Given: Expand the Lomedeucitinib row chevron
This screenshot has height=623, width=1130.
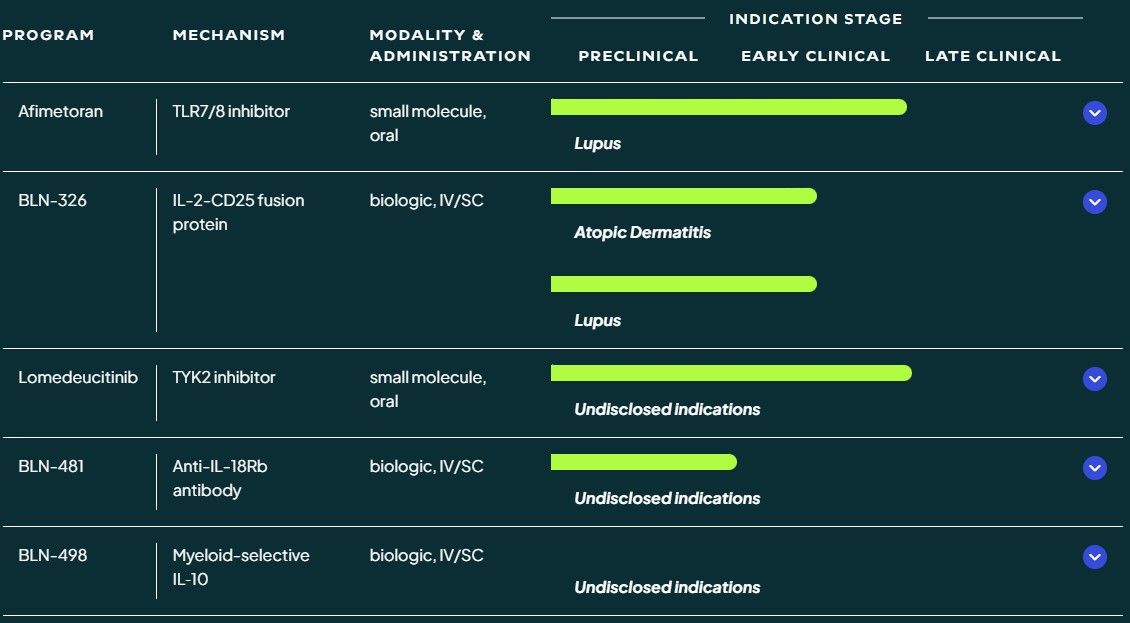Looking at the screenshot, I should [1094, 379].
